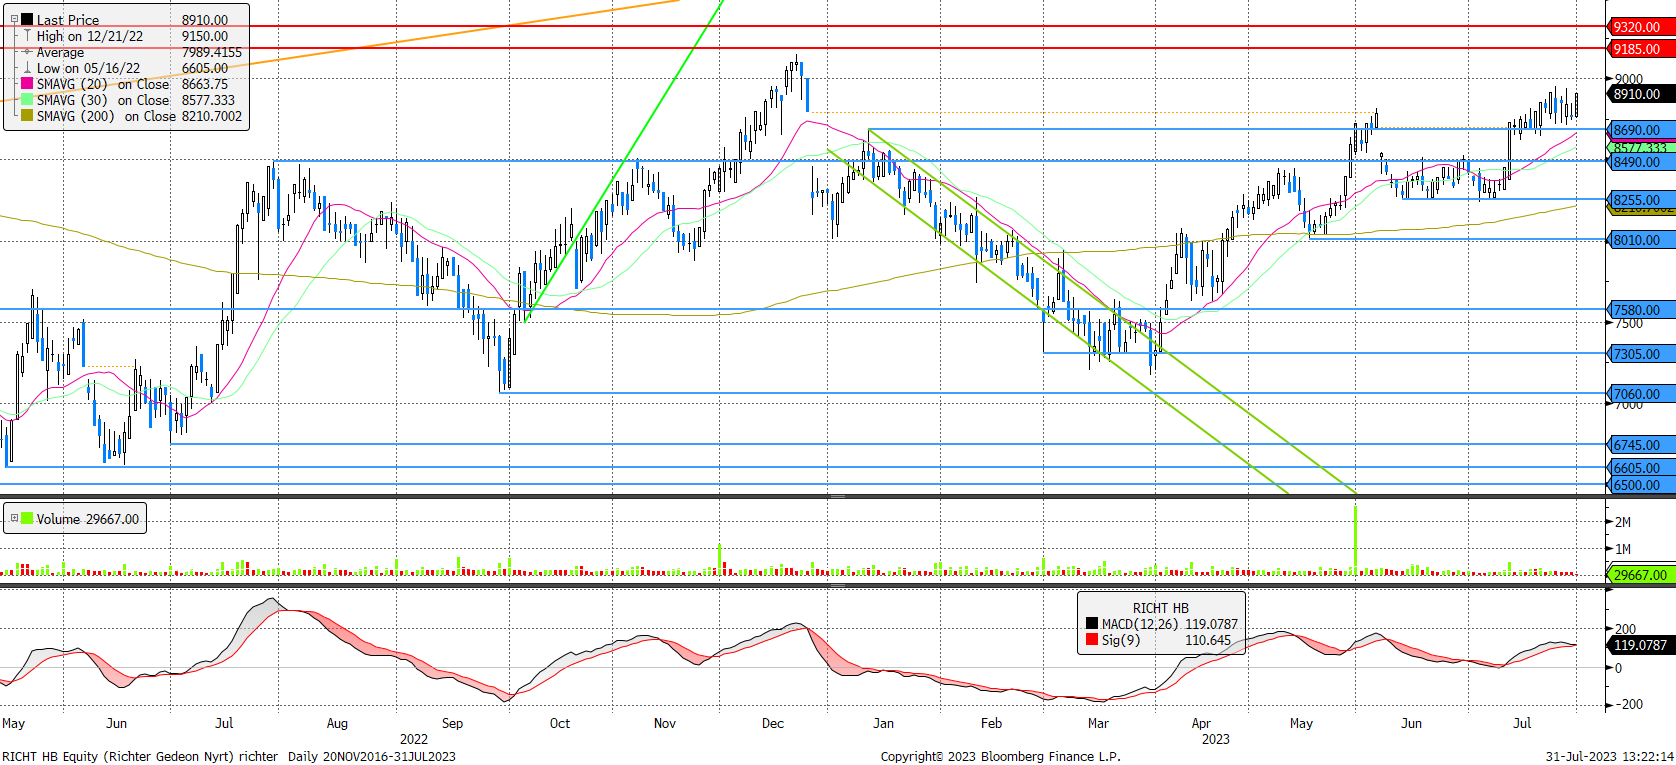Select the 8910.00 last price tag
Screen dimensions: 1676x765
click(x=1640, y=94)
